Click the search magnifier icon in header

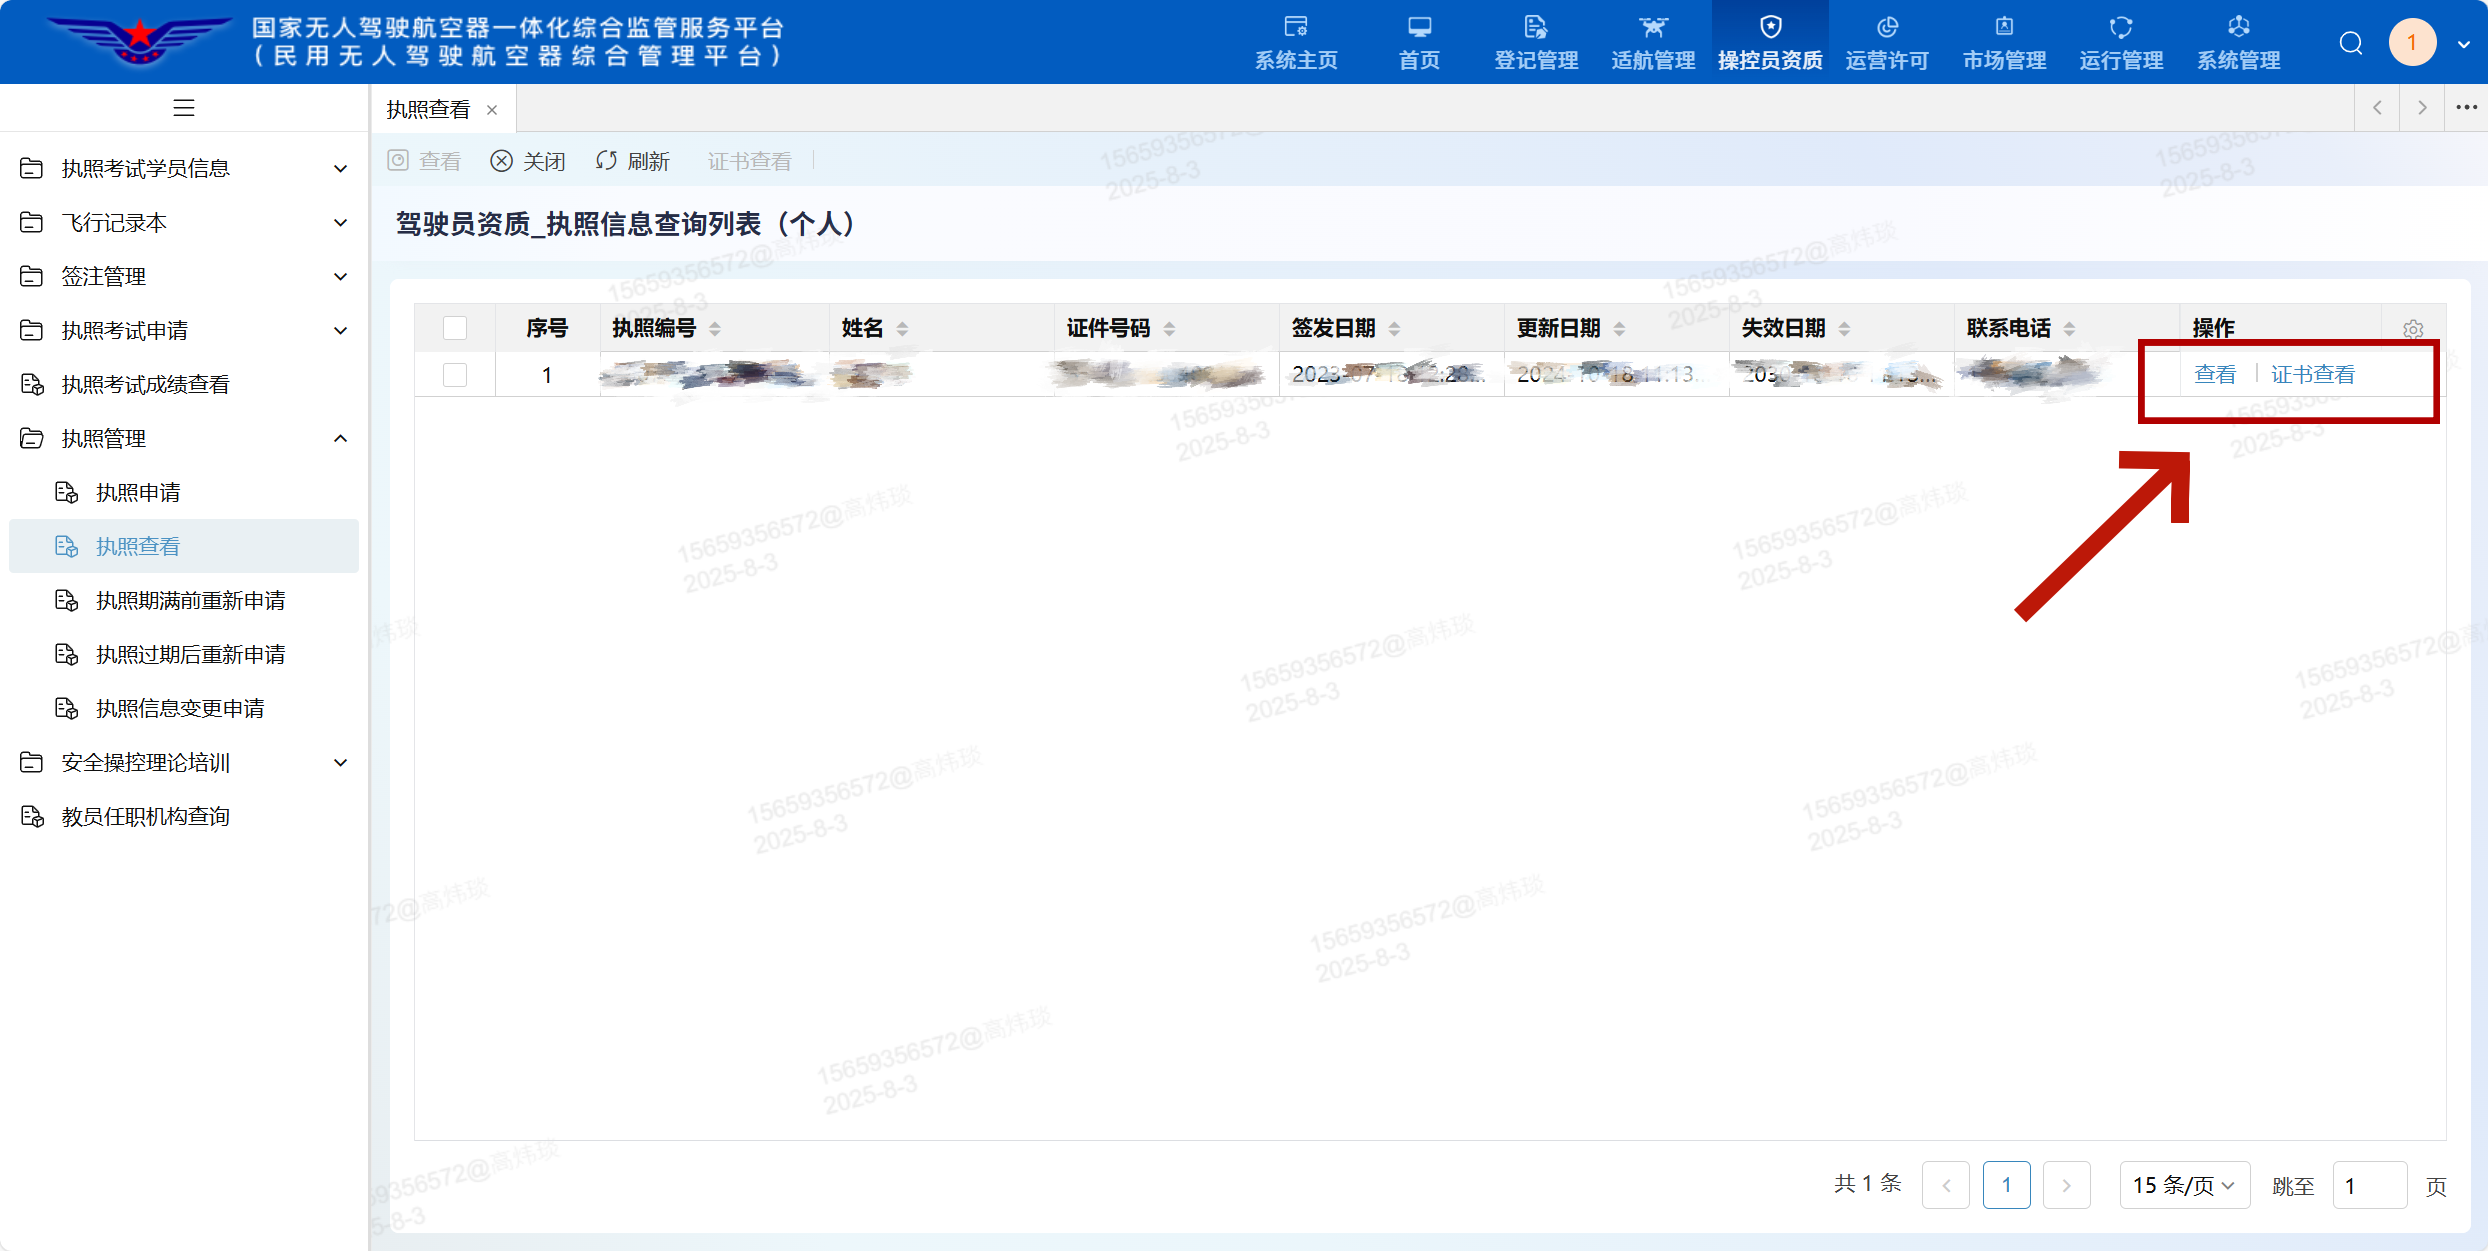click(x=2351, y=43)
